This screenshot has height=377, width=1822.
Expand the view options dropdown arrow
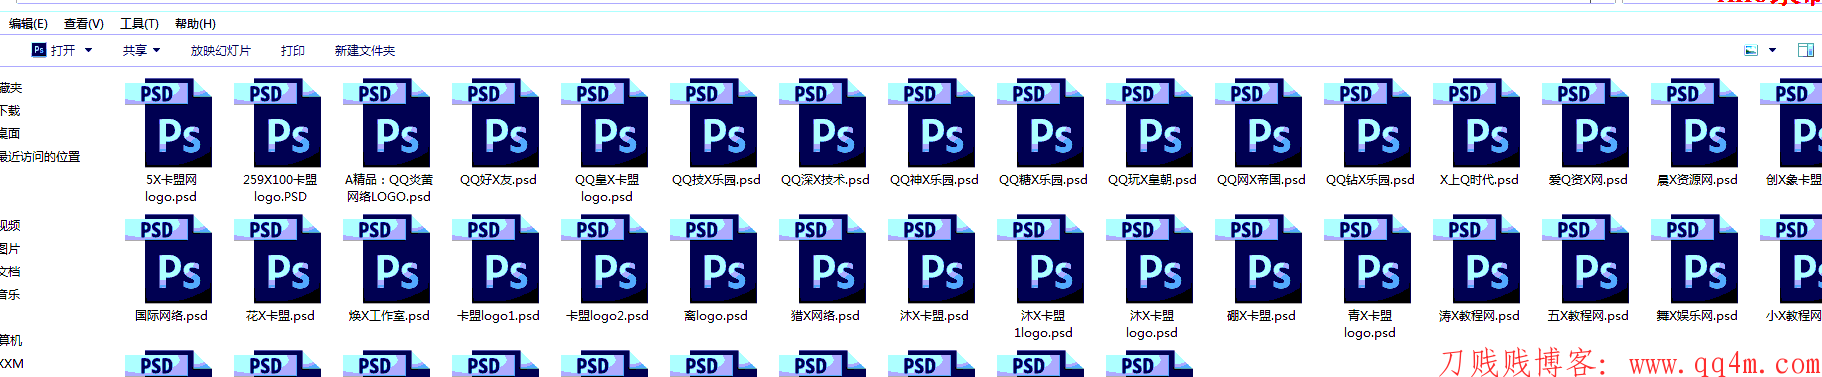tap(1773, 50)
